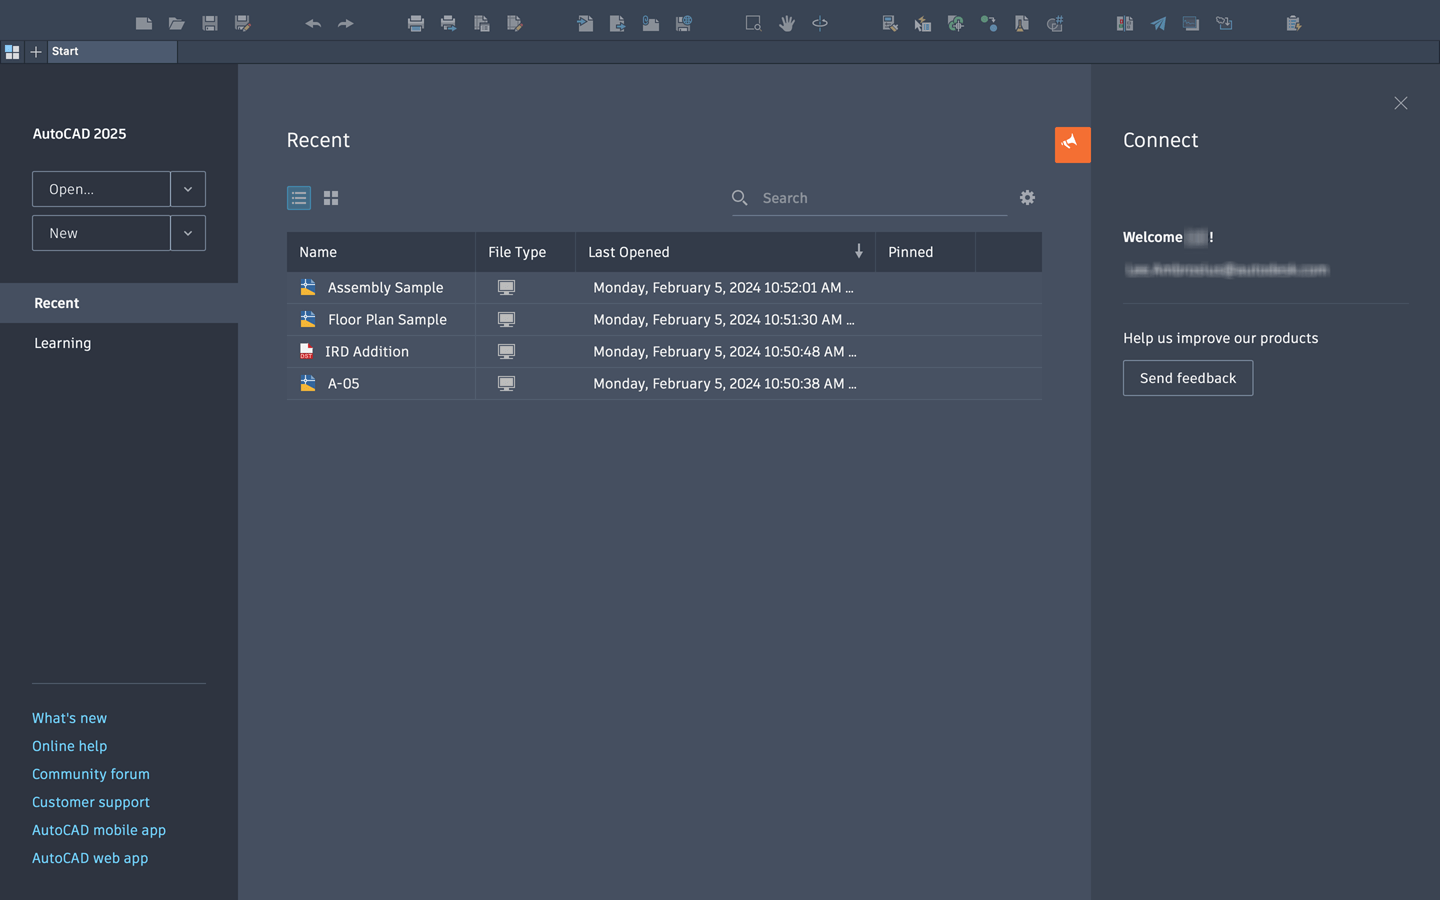Open the What's new link
Image resolution: width=1440 pixels, height=900 pixels.
(69, 718)
